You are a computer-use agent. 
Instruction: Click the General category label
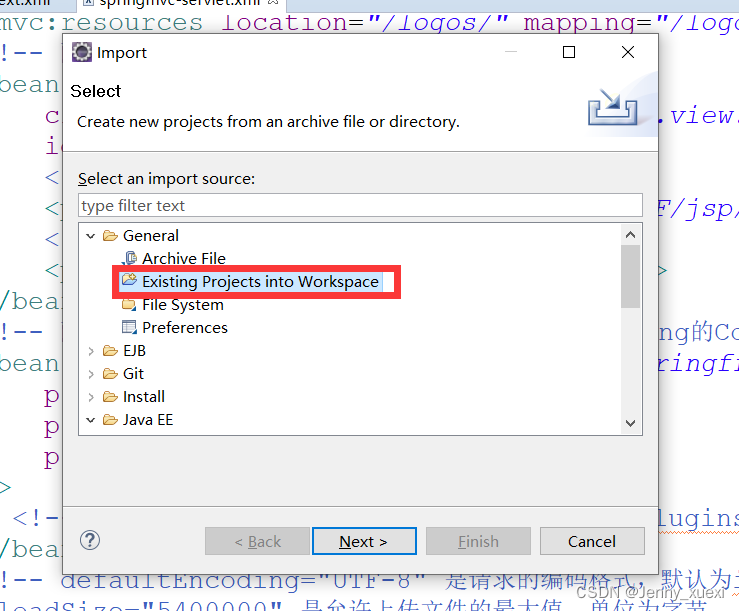(x=151, y=235)
